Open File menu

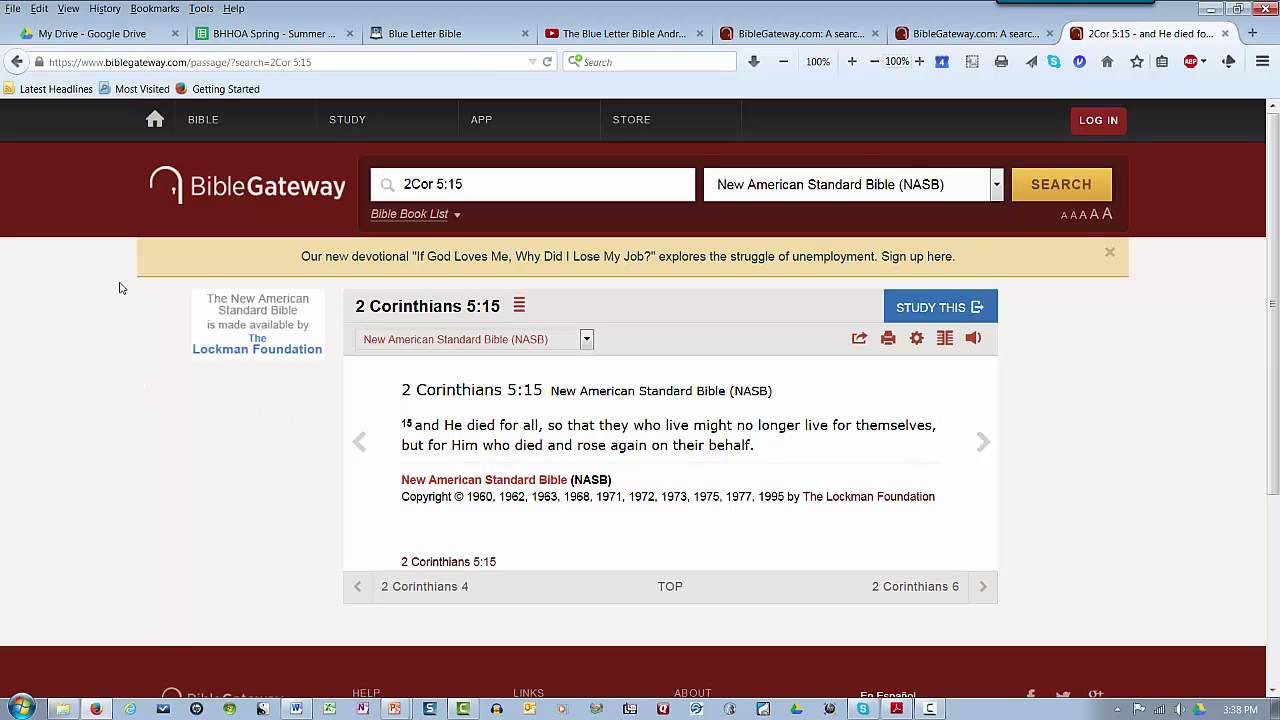click(x=13, y=8)
